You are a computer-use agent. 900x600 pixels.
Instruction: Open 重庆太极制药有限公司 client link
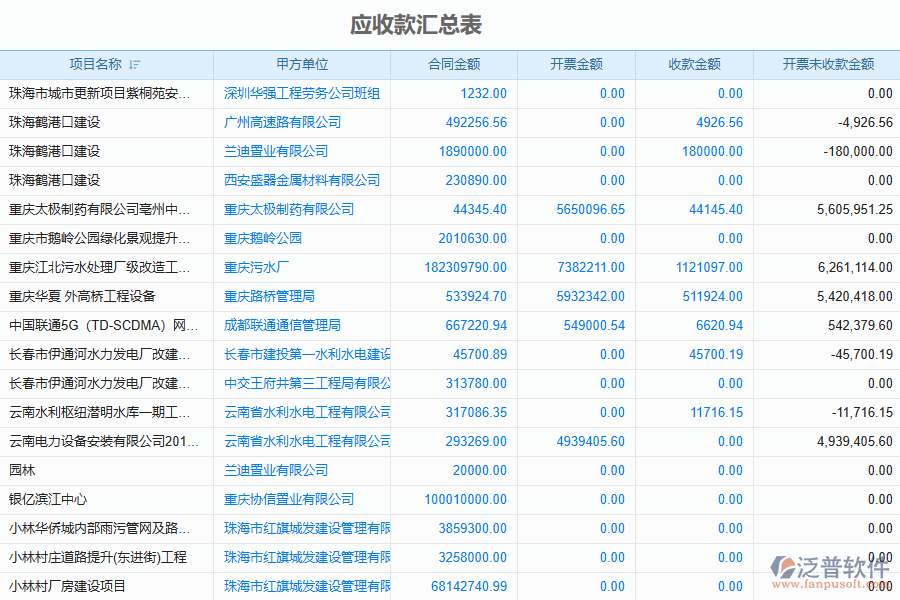289,209
